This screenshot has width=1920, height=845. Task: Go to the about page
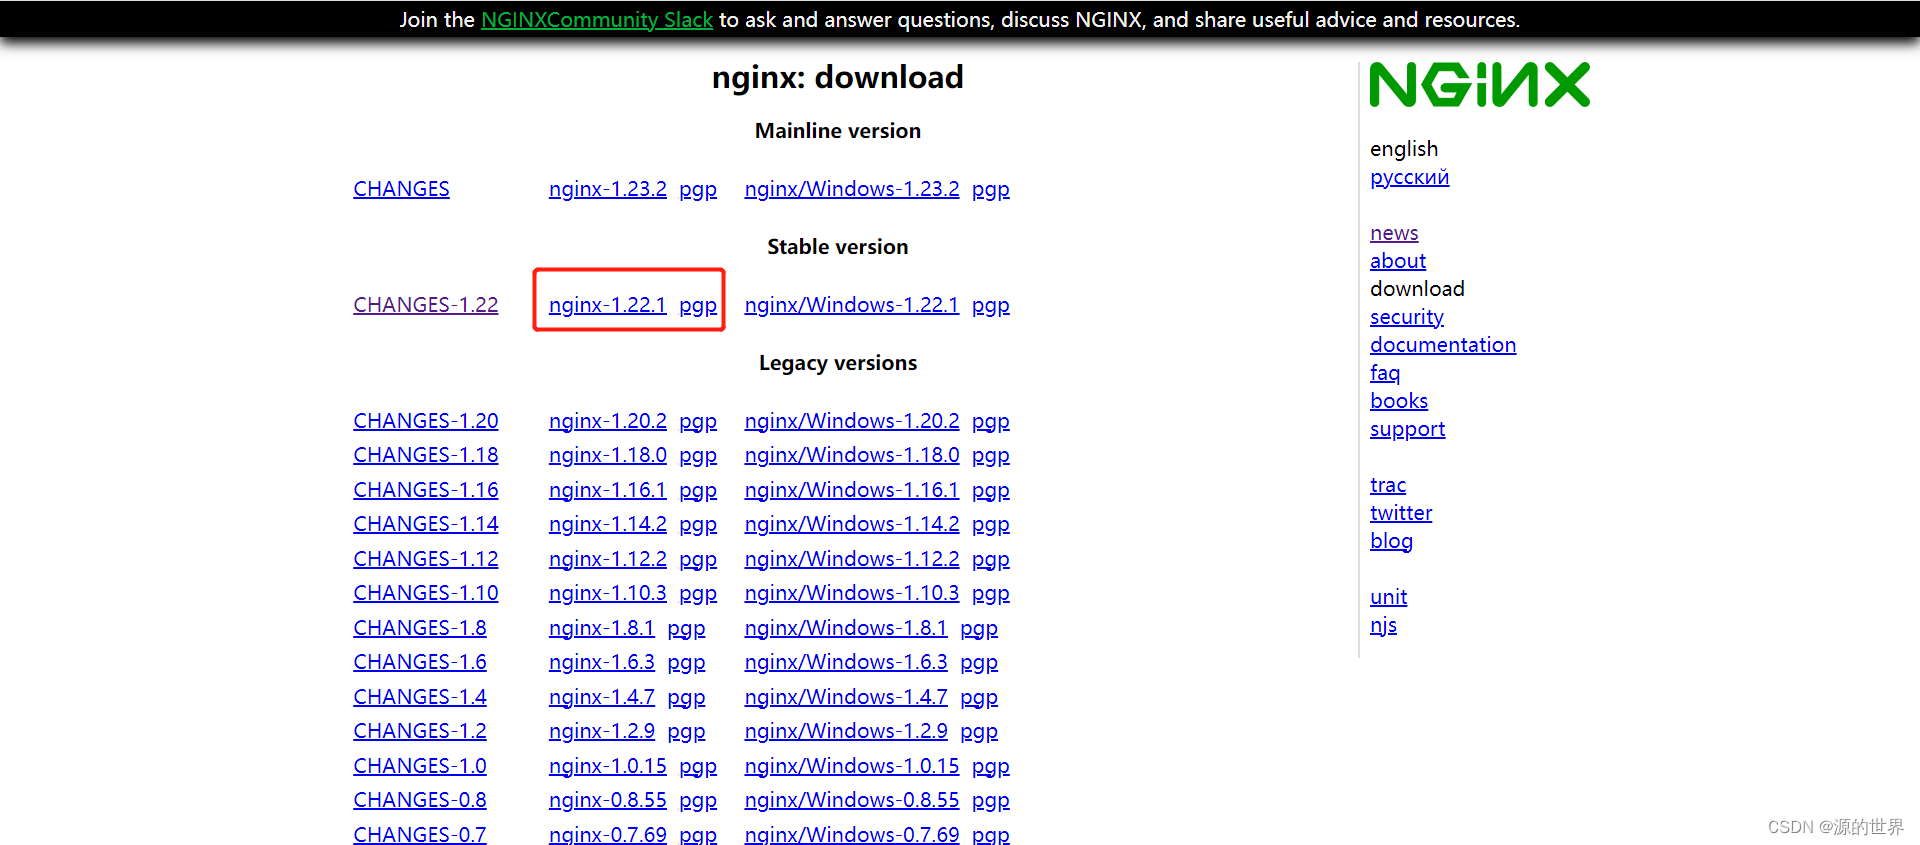1398,261
